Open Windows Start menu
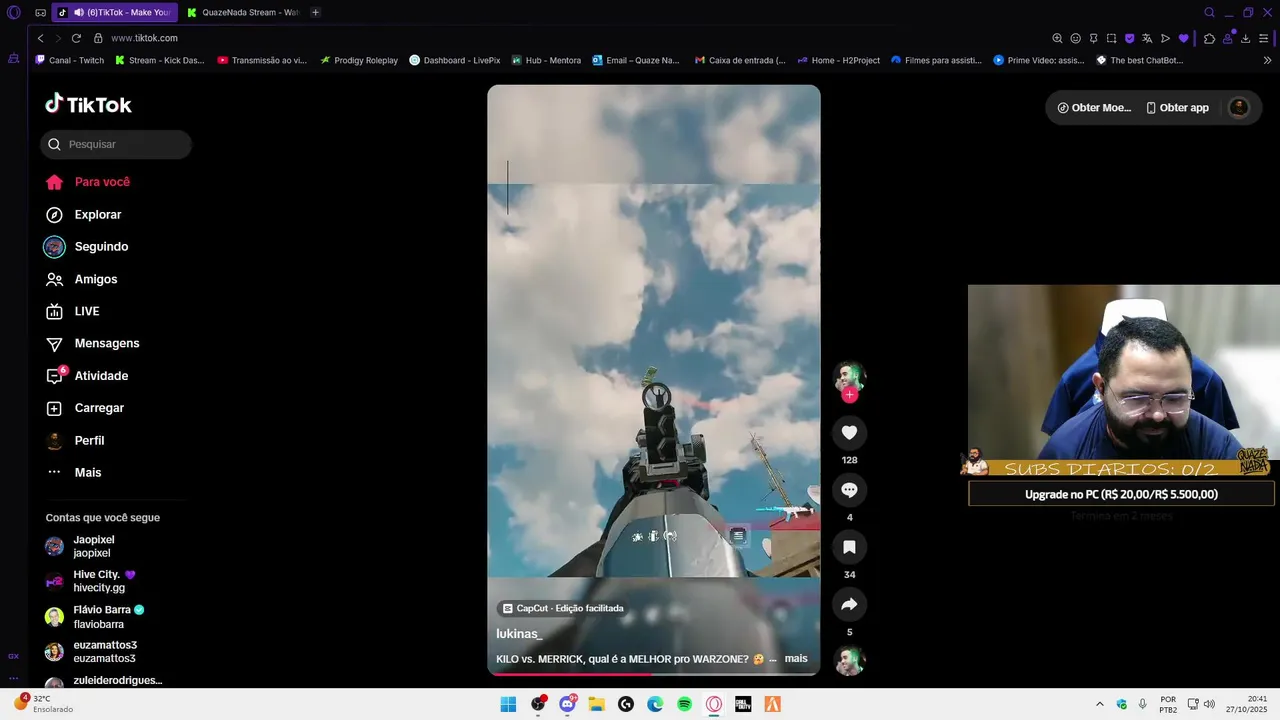 pos(508,704)
